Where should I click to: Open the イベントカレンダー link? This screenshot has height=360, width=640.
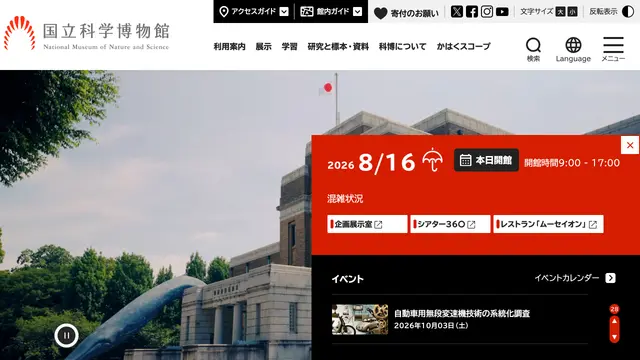575,278
